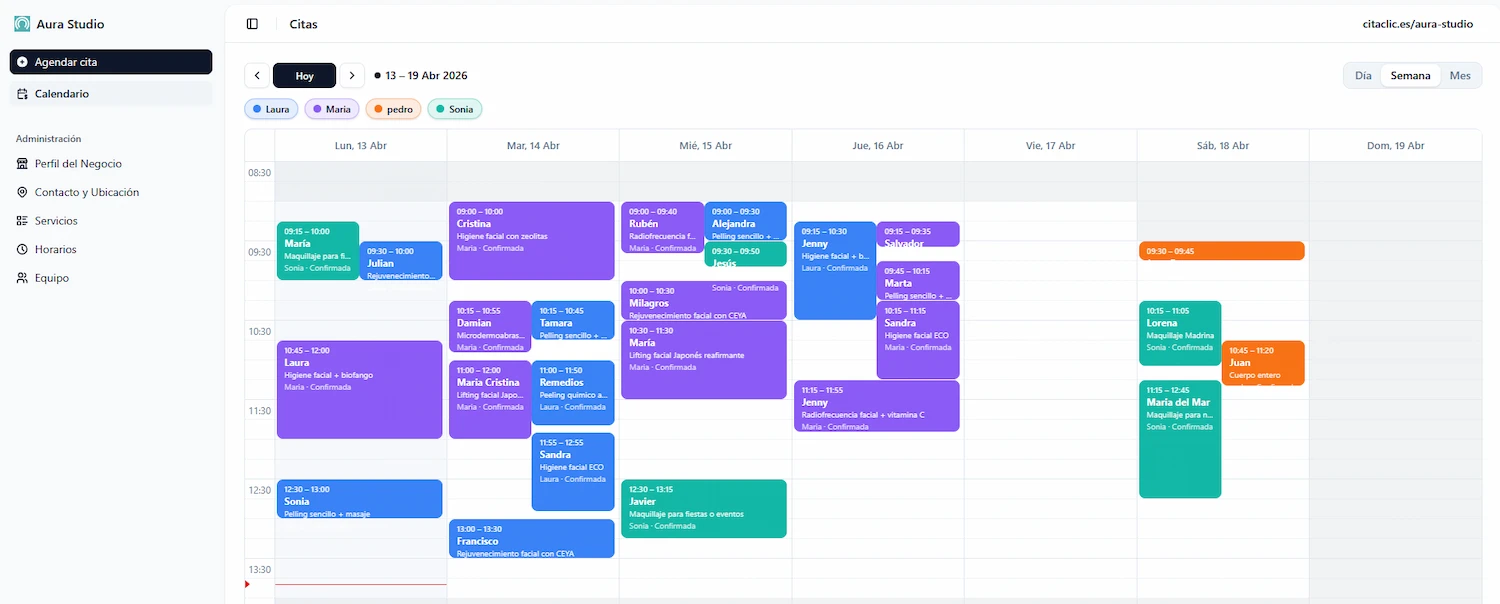Click the Aura Studio logo icon
The width and height of the screenshot is (1500, 604).
point(21,22)
